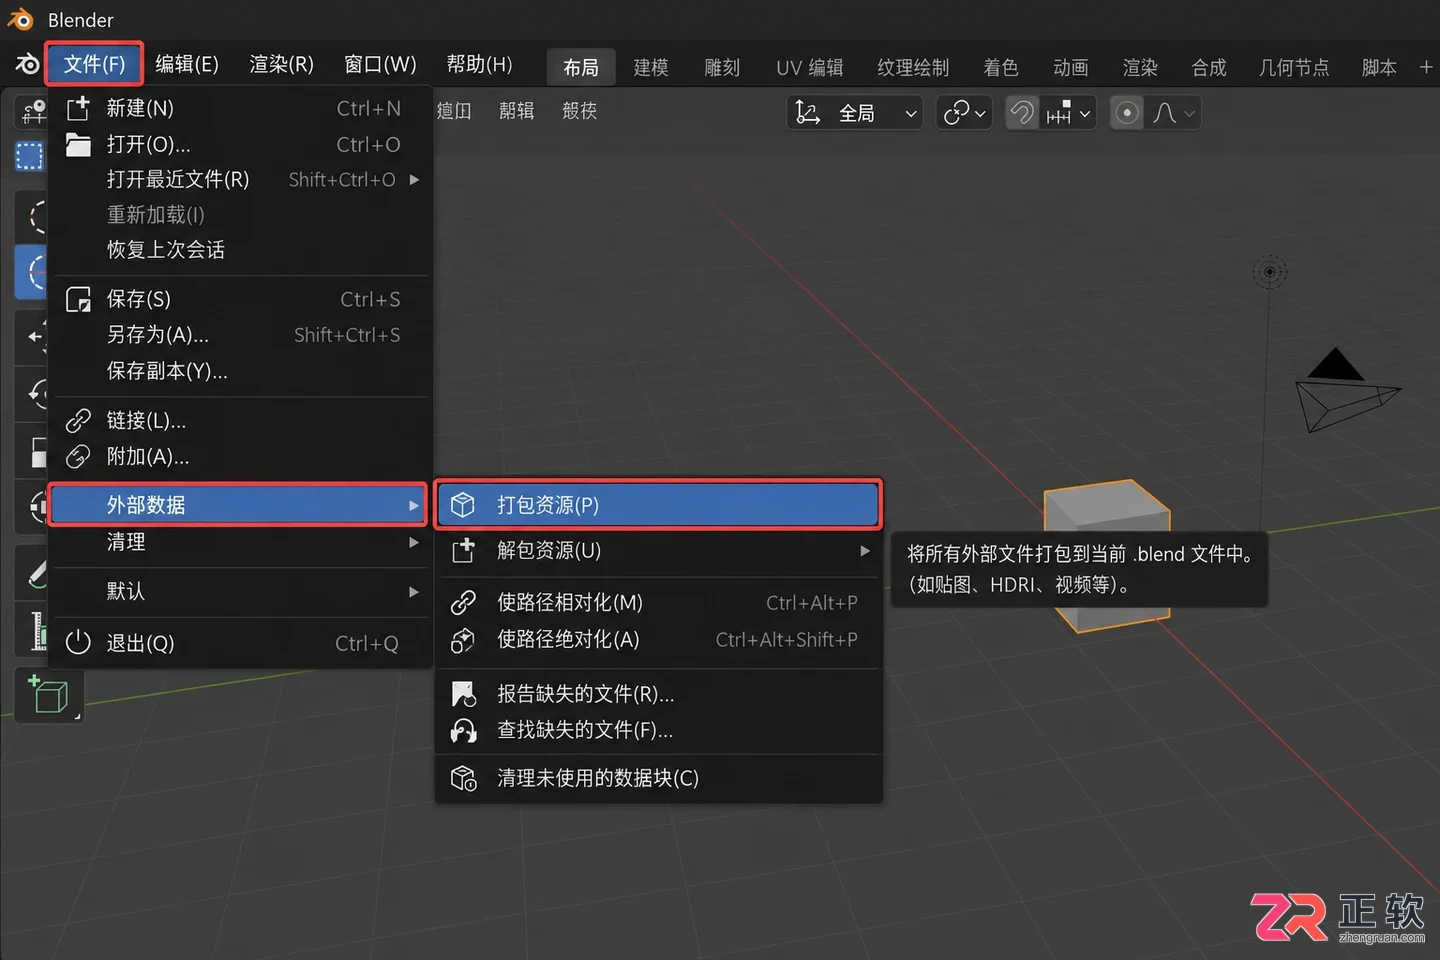Switch to the 布局 workspace tab

[x=581, y=67]
